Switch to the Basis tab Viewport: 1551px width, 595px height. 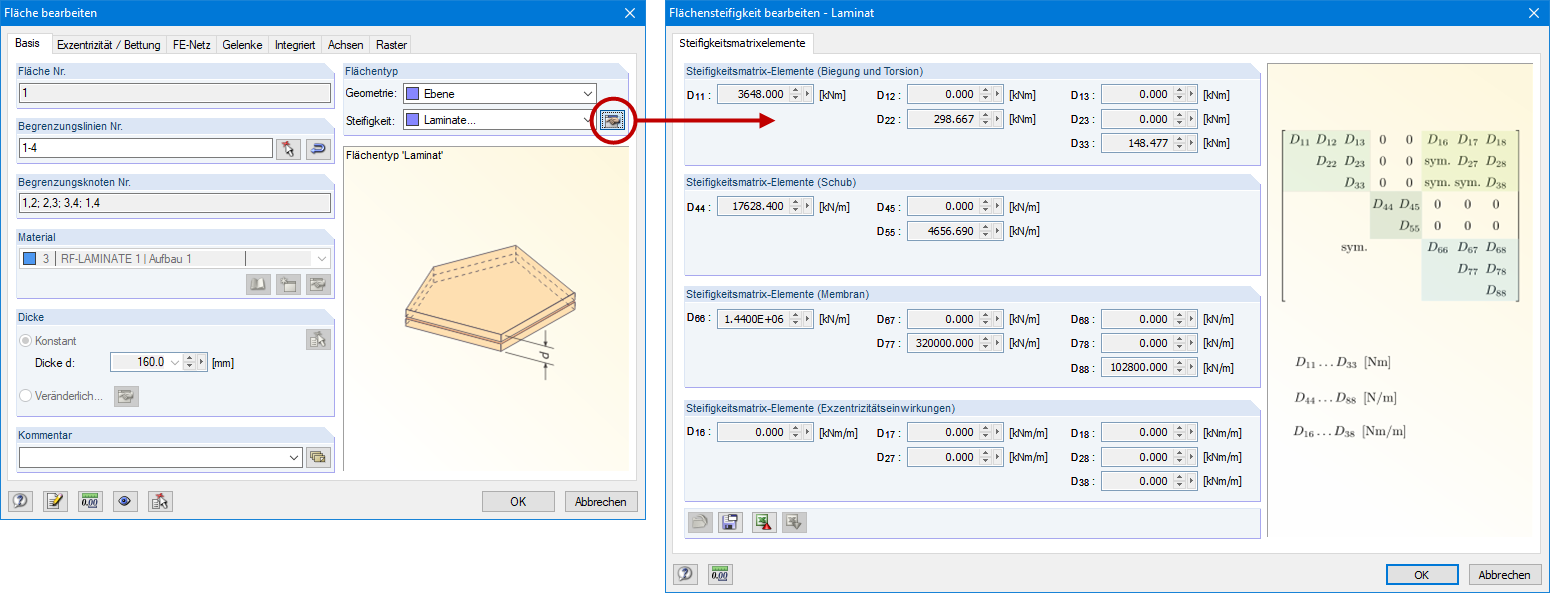28,44
